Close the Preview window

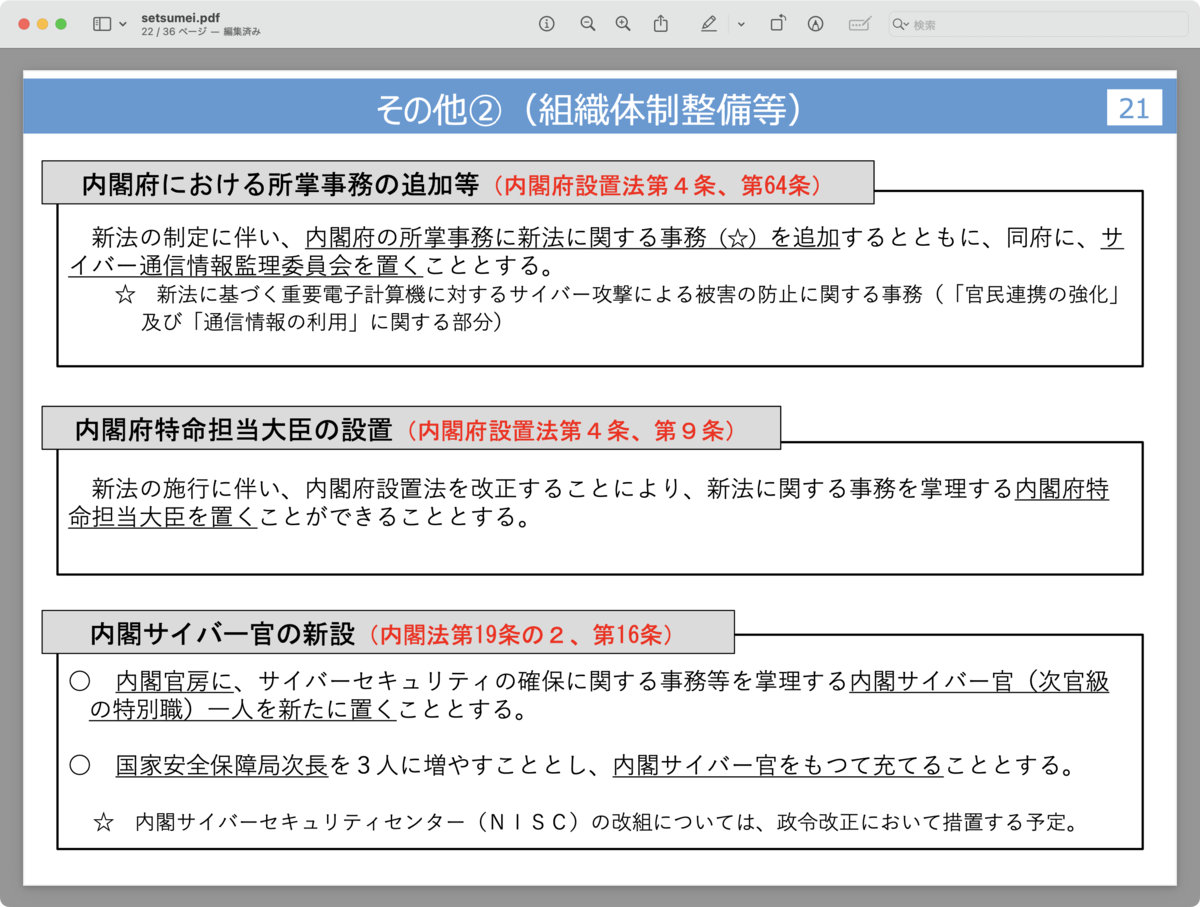24,24
